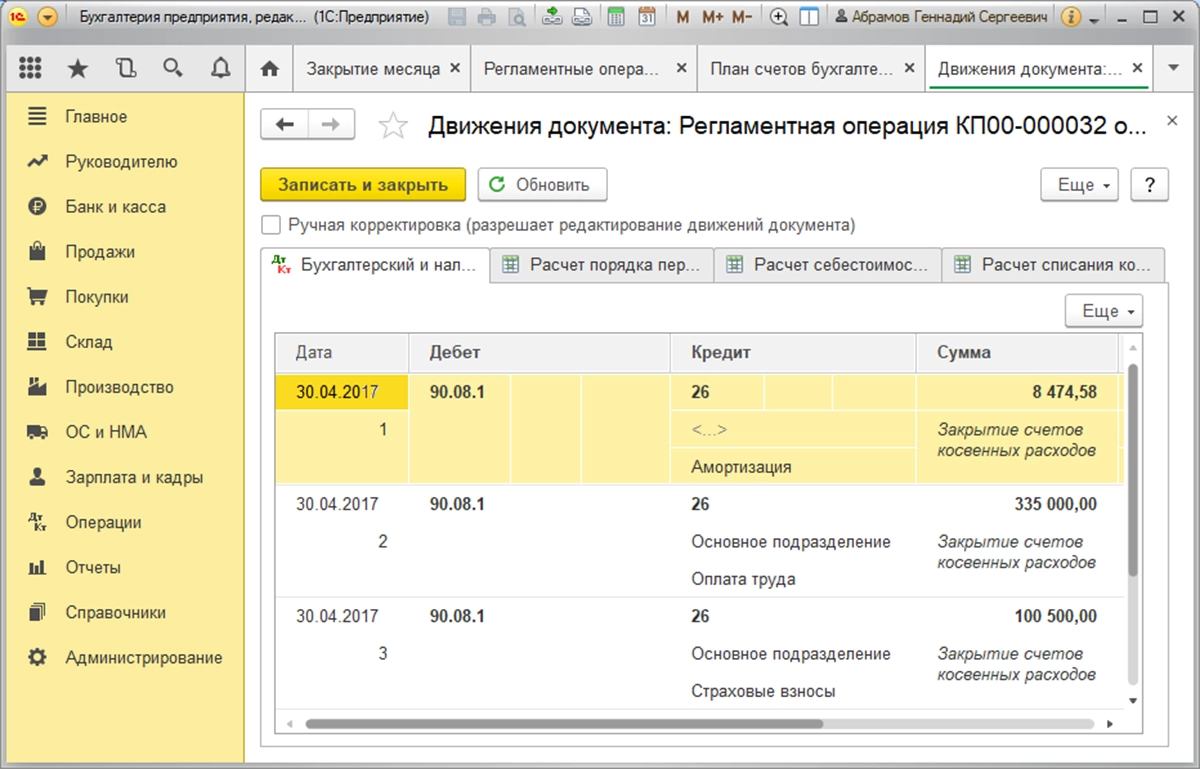Add document to favorites with star
The height and width of the screenshot is (769, 1200).
pyautogui.click(x=394, y=126)
